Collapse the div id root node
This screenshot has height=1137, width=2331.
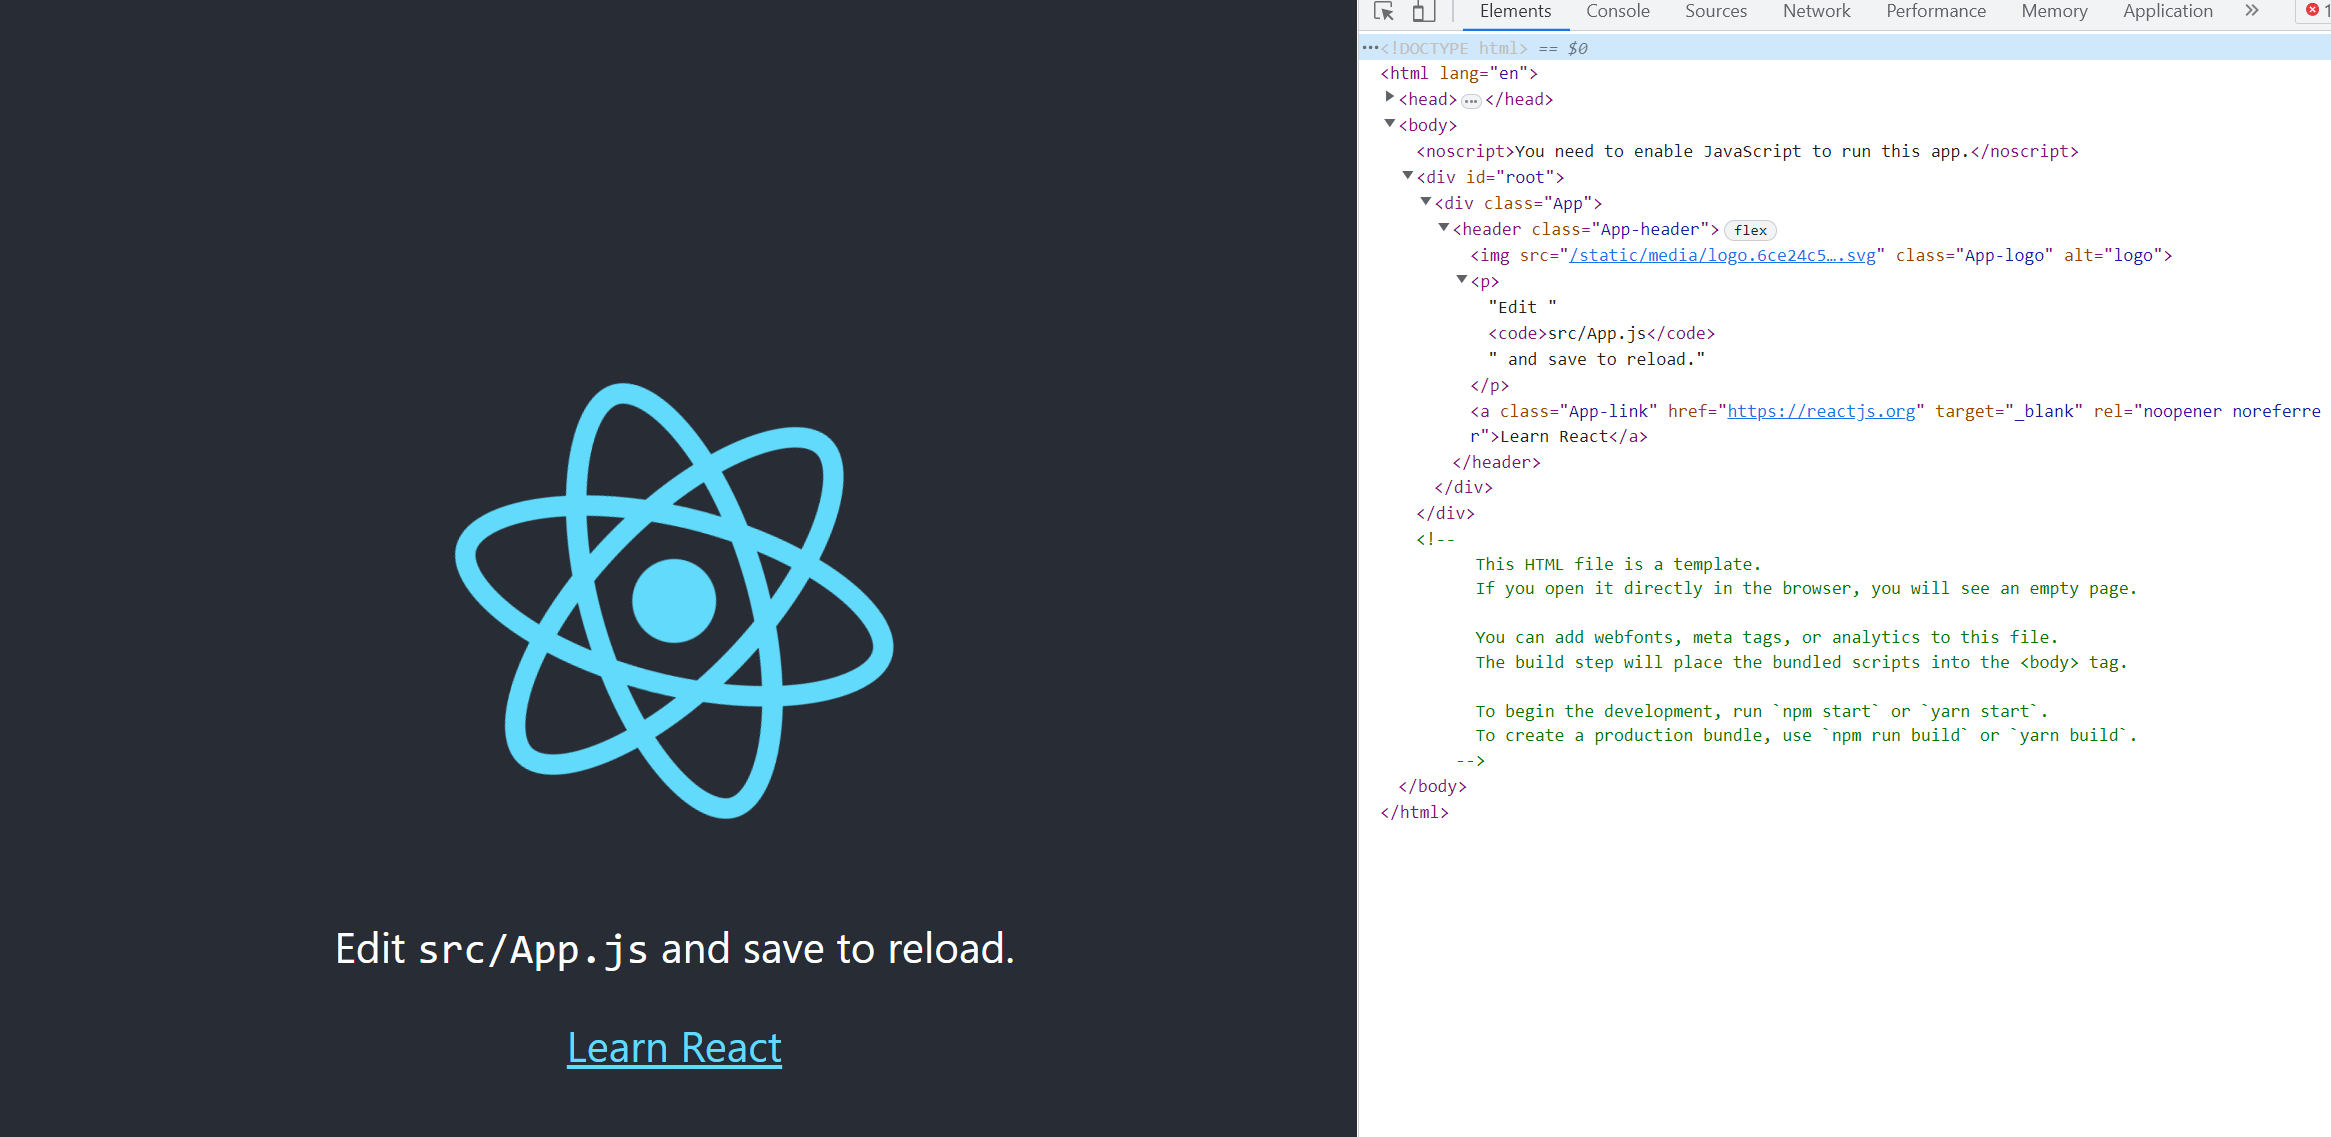point(1408,176)
